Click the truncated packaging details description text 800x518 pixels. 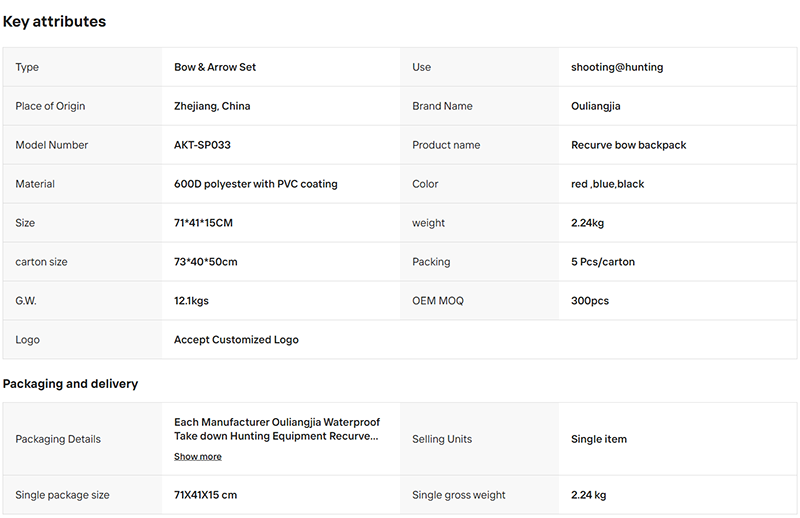[277, 429]
